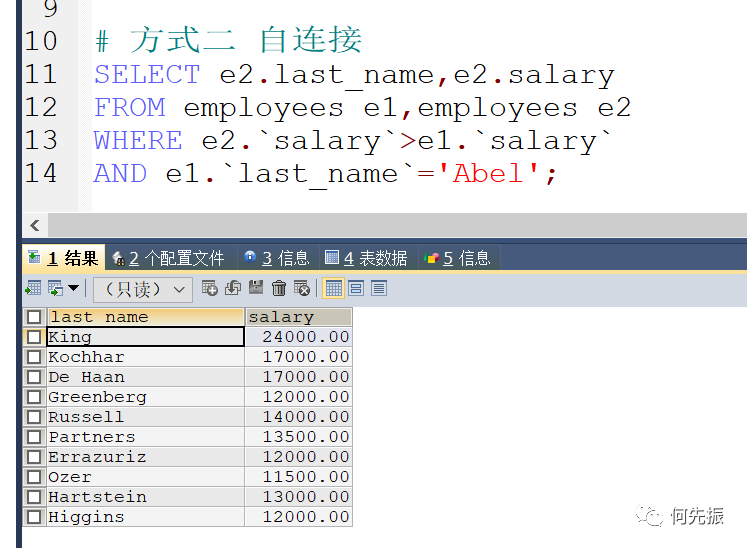This screenshot has width=747, height=548.
Task: Check the Ozer row checkbox
Action: [34, 477]
